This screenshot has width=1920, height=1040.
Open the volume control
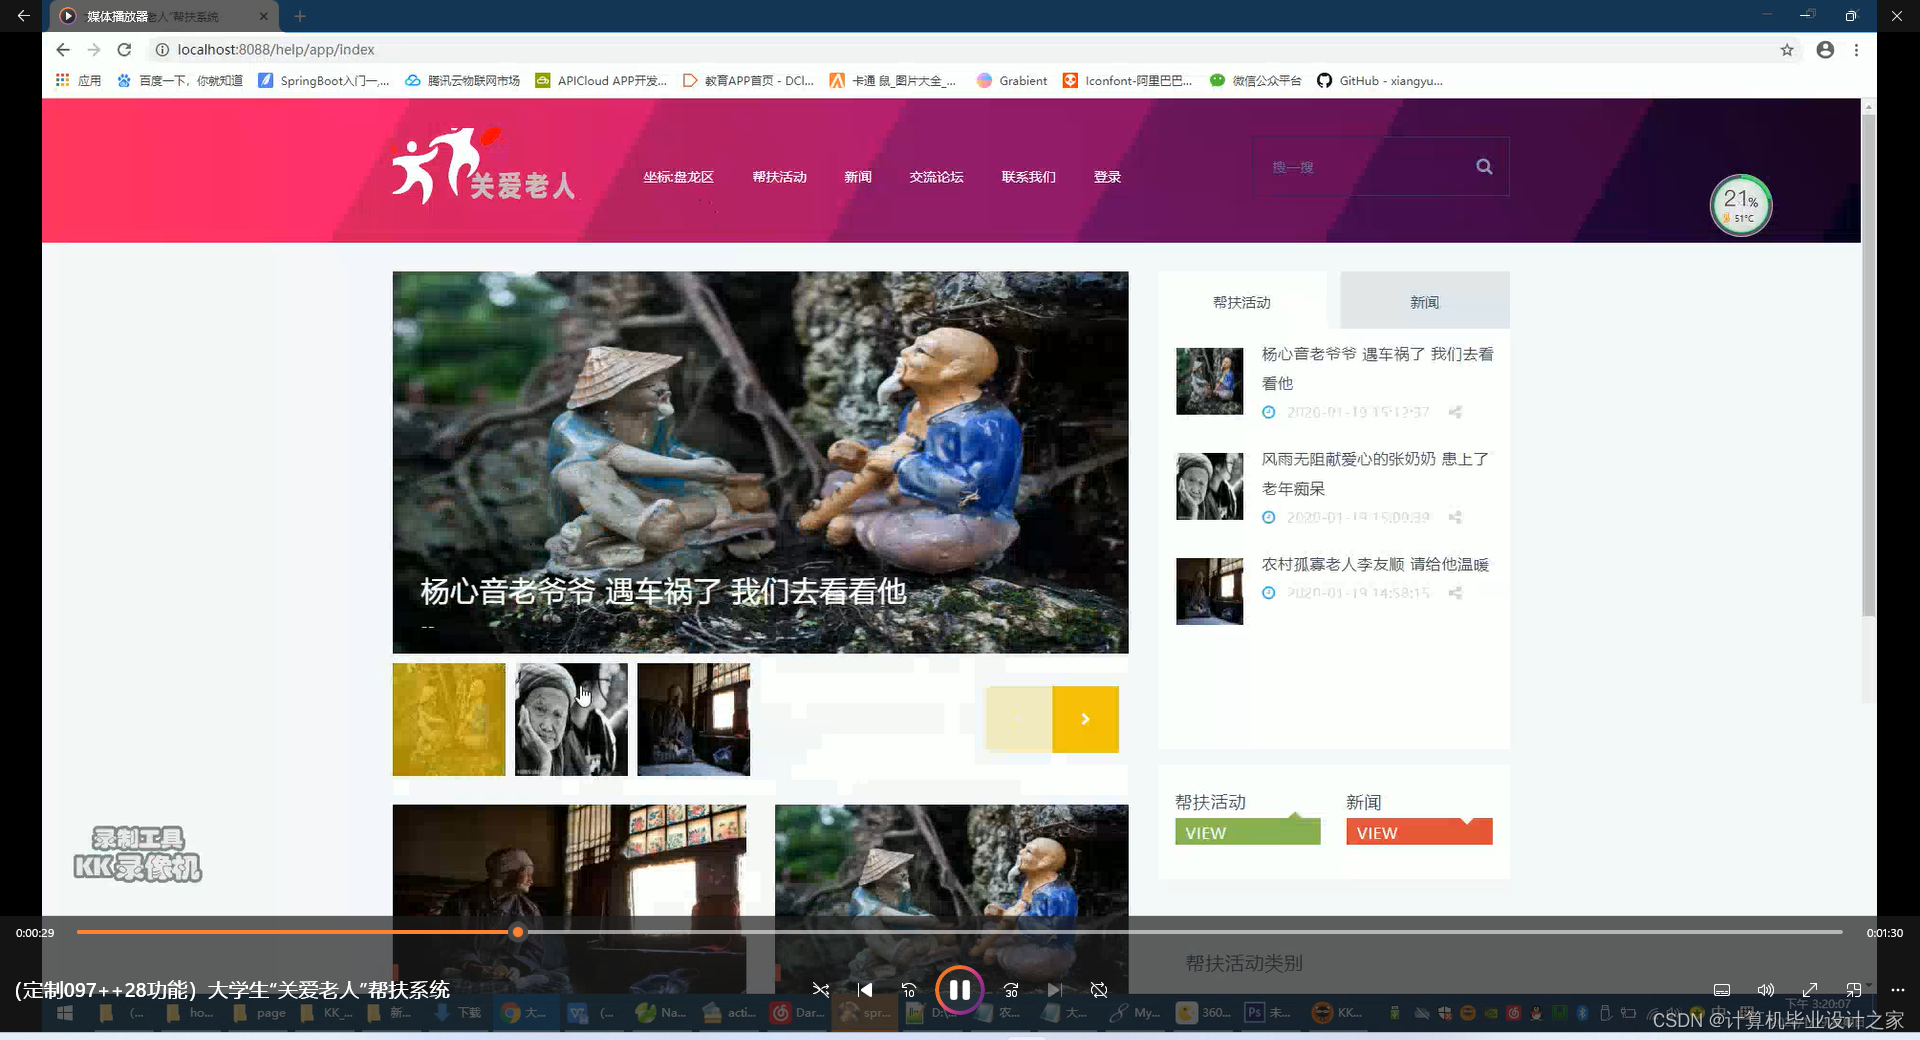pyautogui.click(x=1766, y=990)
